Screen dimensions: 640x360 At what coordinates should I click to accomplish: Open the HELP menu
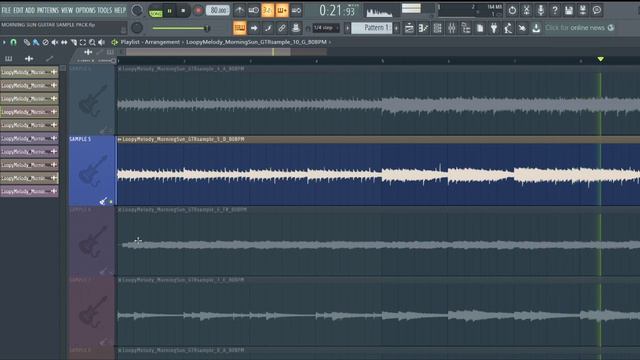120,10
